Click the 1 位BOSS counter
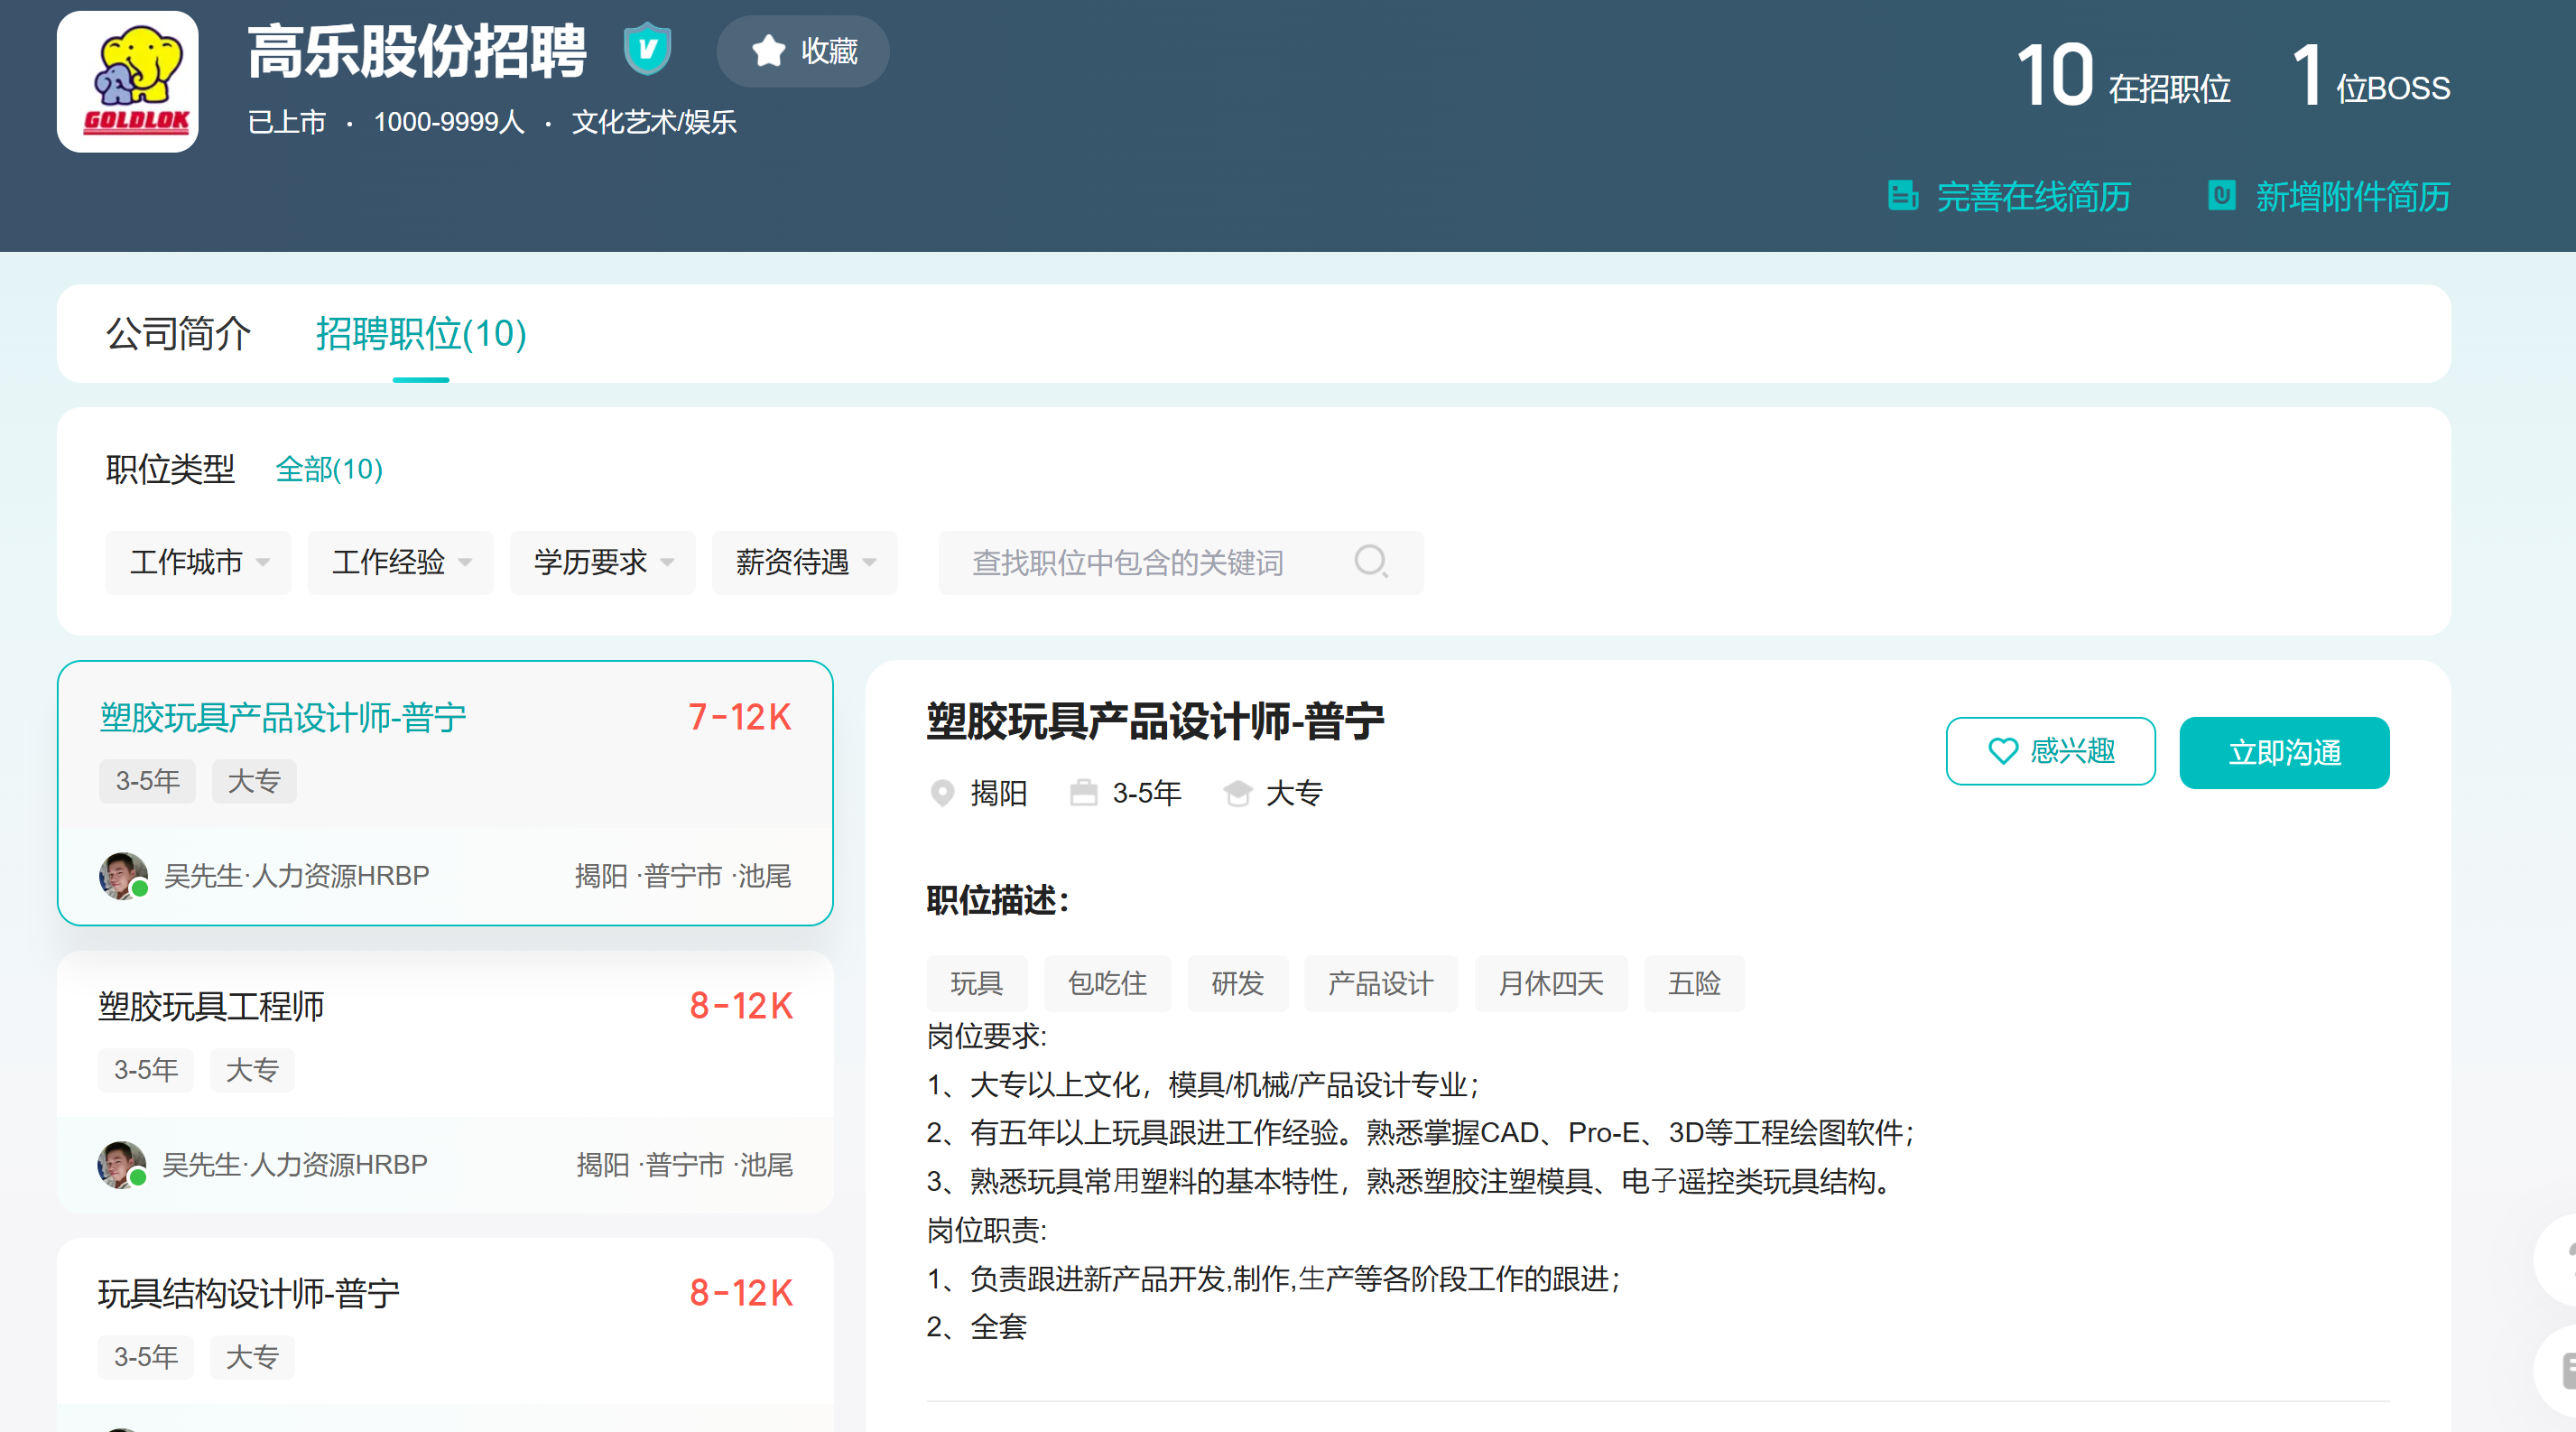 2371,76
